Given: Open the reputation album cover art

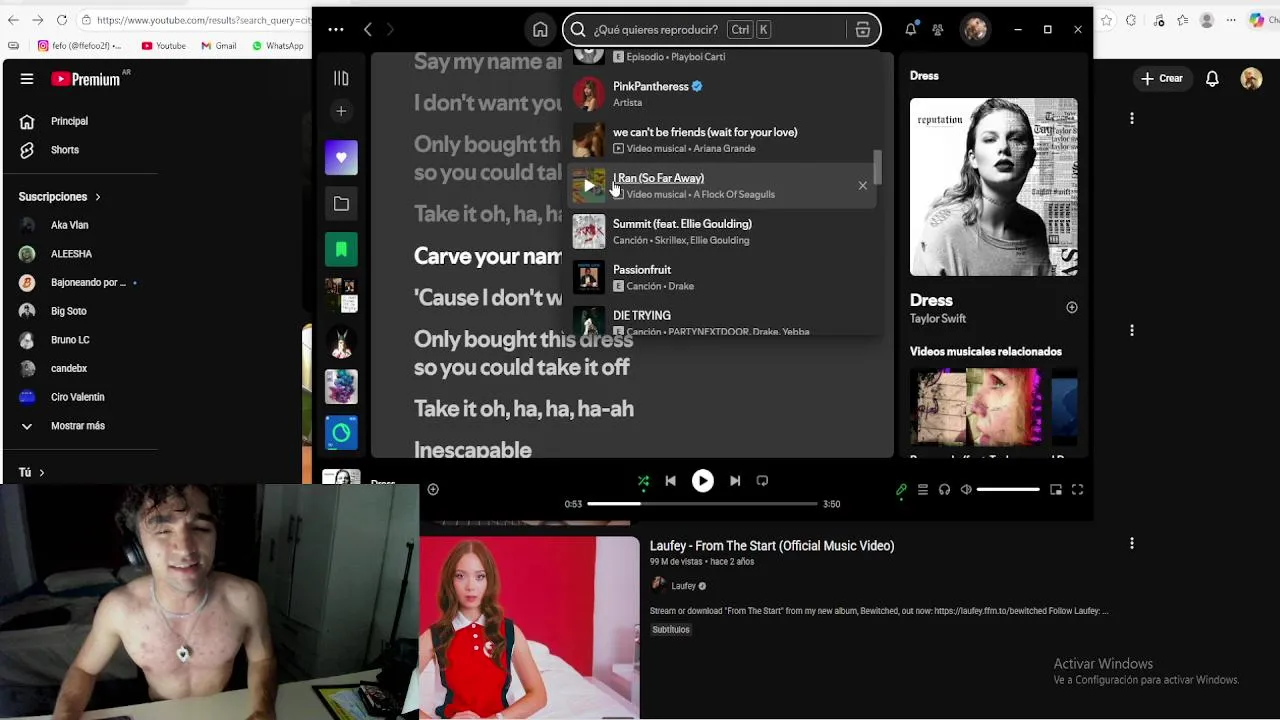Looking at the screenshot, I should [994, 187].
